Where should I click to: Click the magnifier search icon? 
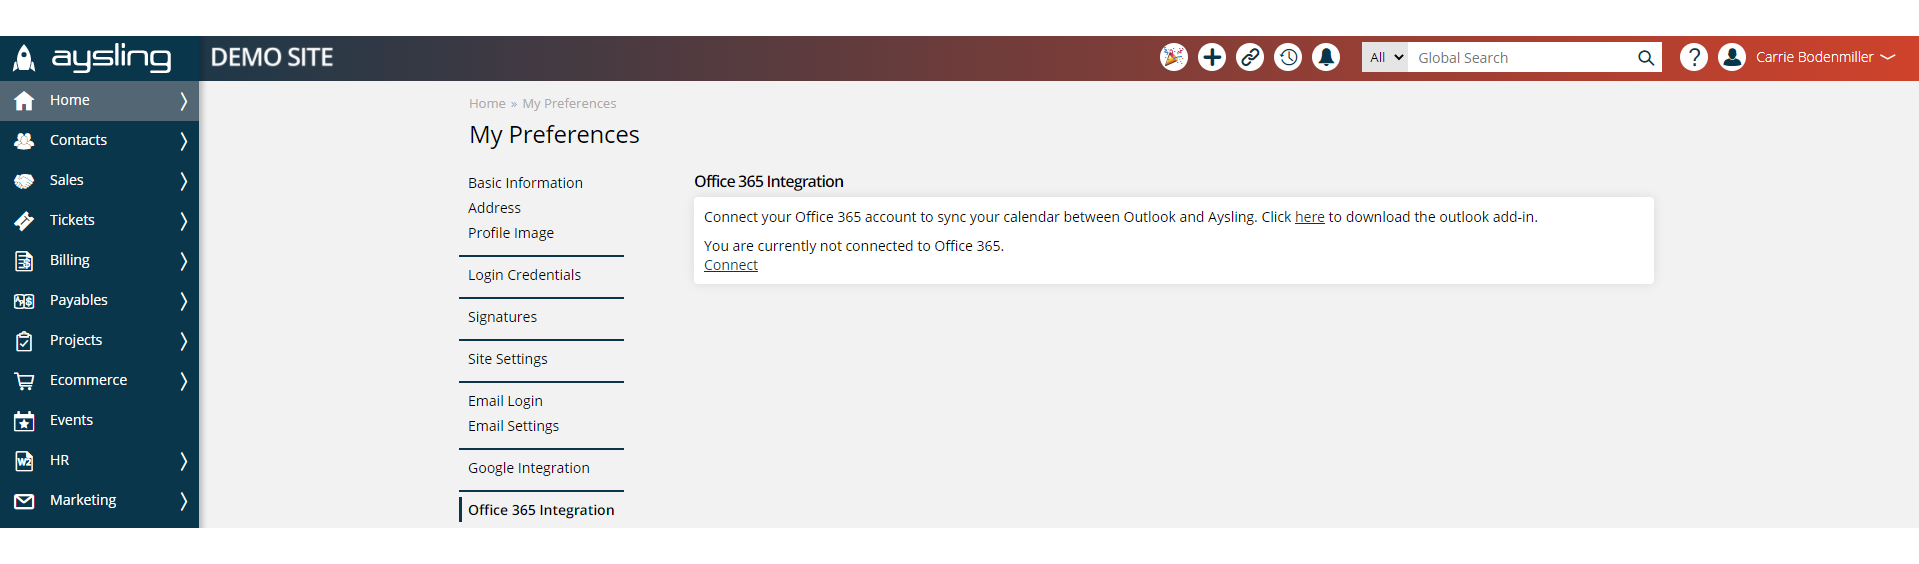1645,58
